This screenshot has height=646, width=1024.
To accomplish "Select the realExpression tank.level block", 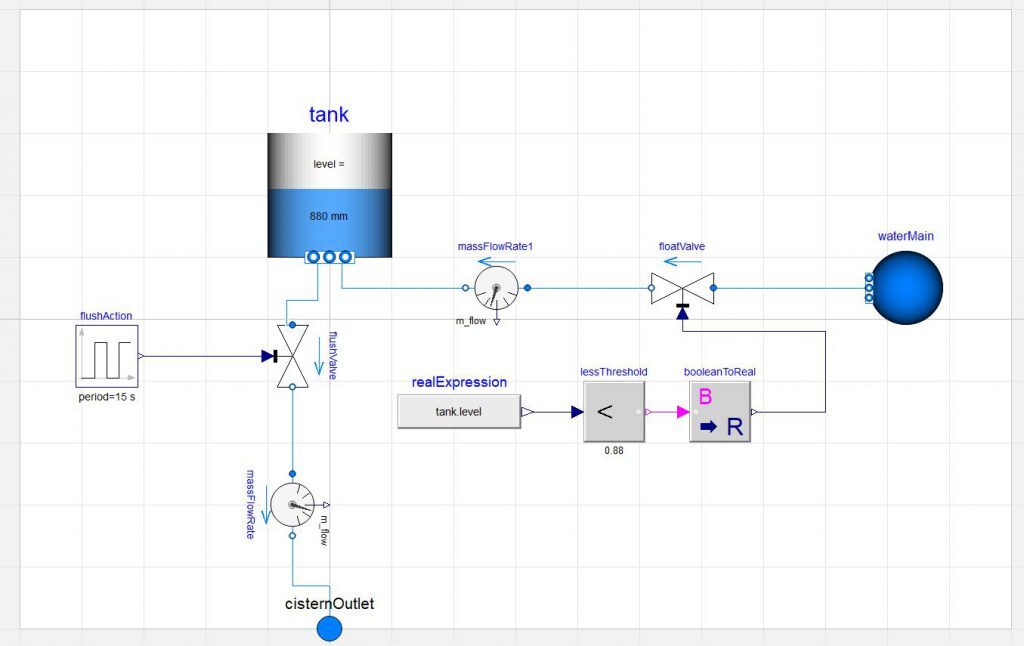I will [x=459, y=412].
